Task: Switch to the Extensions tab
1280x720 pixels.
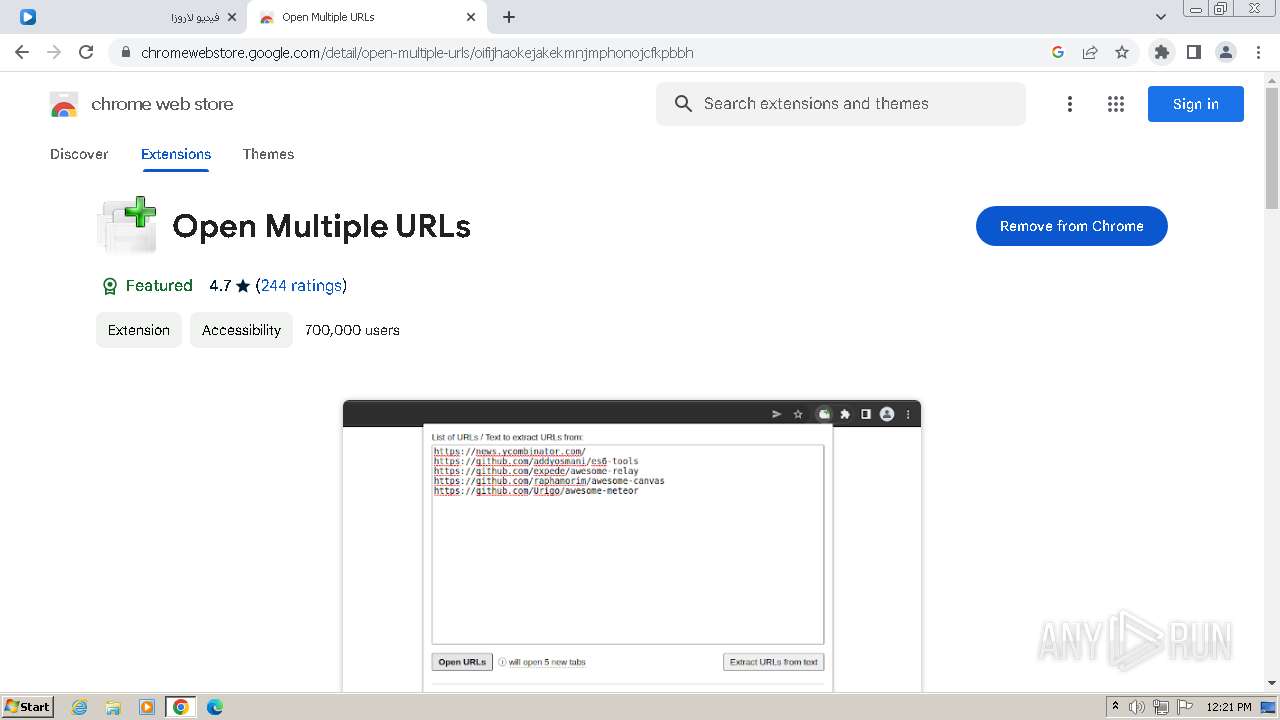Action: pyautogui.click(x=176, y=154)
